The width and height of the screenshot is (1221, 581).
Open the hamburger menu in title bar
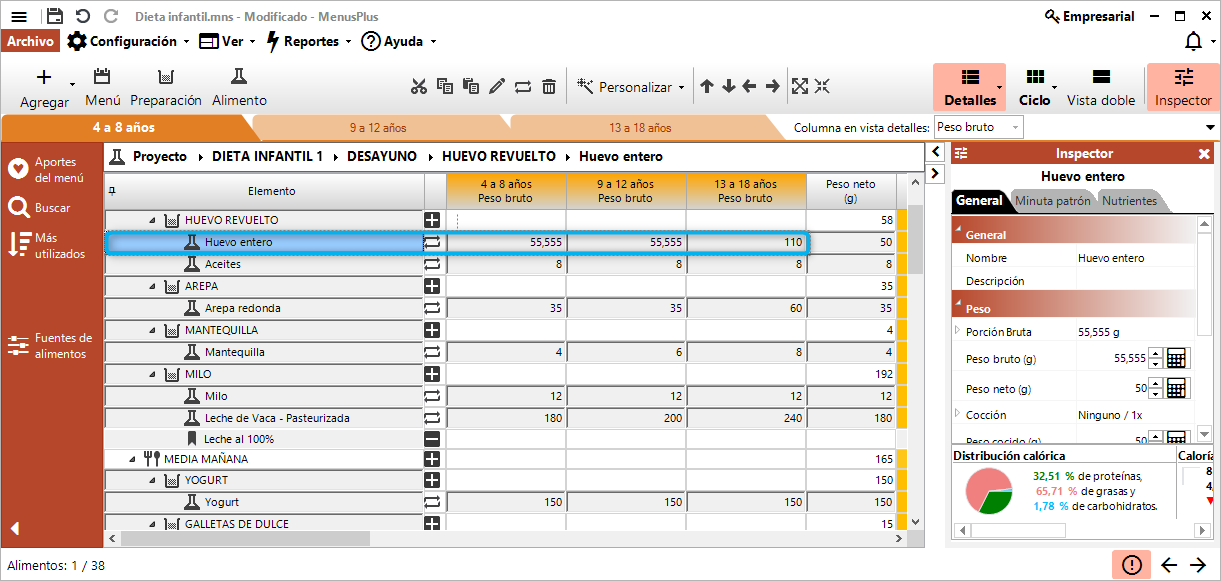19,16
